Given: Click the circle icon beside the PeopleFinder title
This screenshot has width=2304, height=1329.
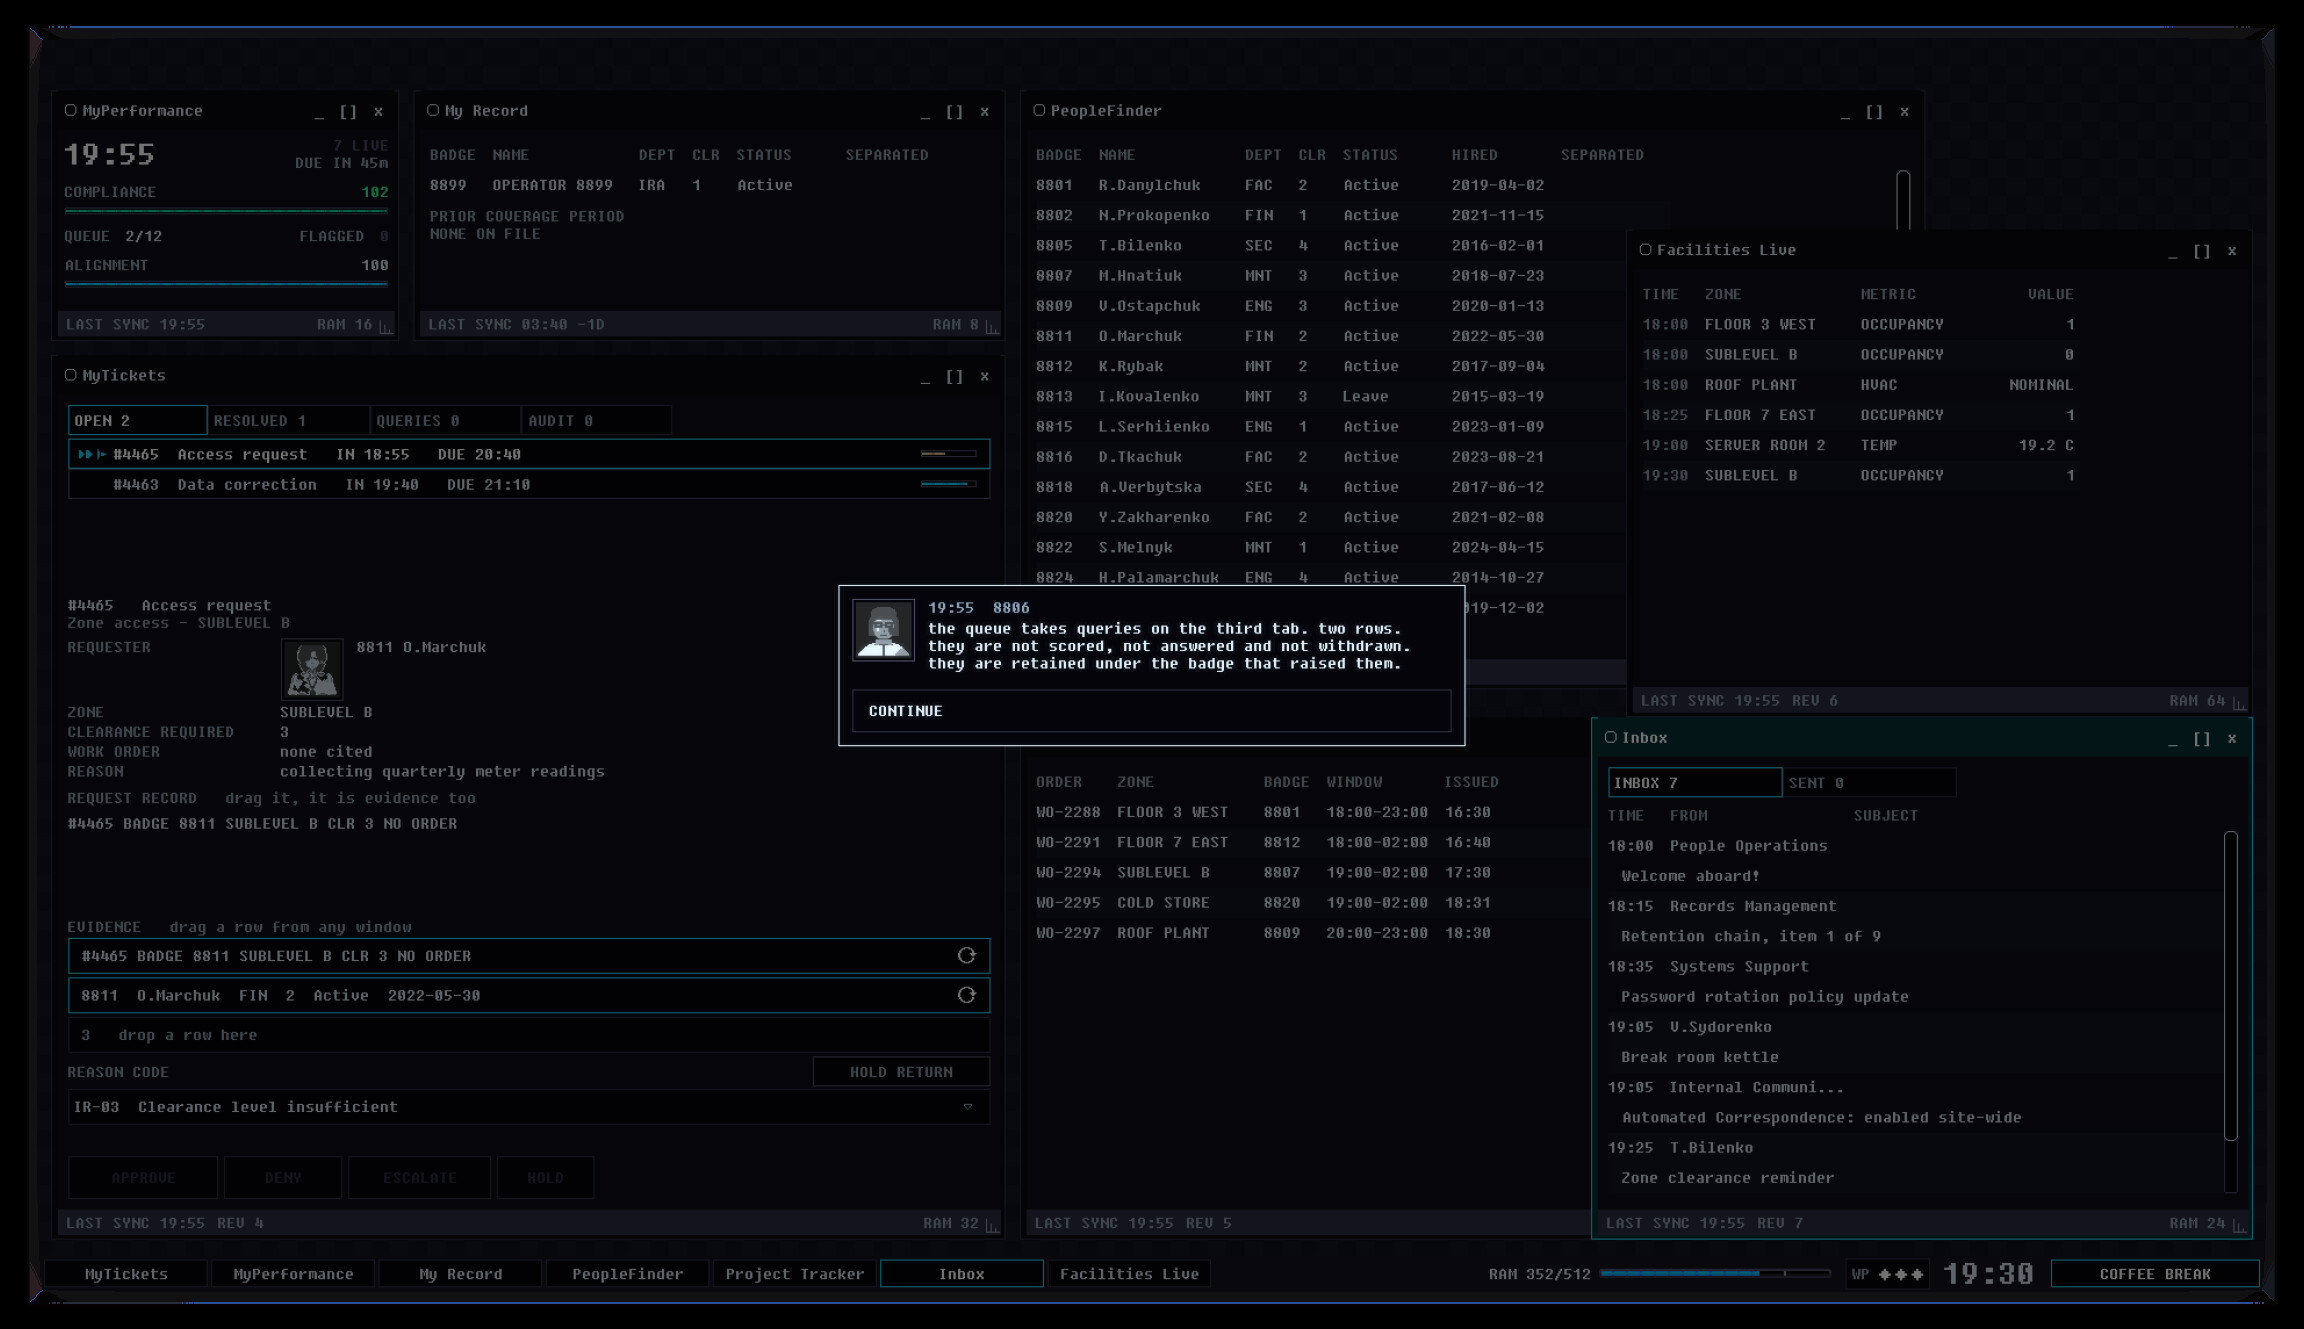Looking at the screenshot, I should coord(1039,110).
